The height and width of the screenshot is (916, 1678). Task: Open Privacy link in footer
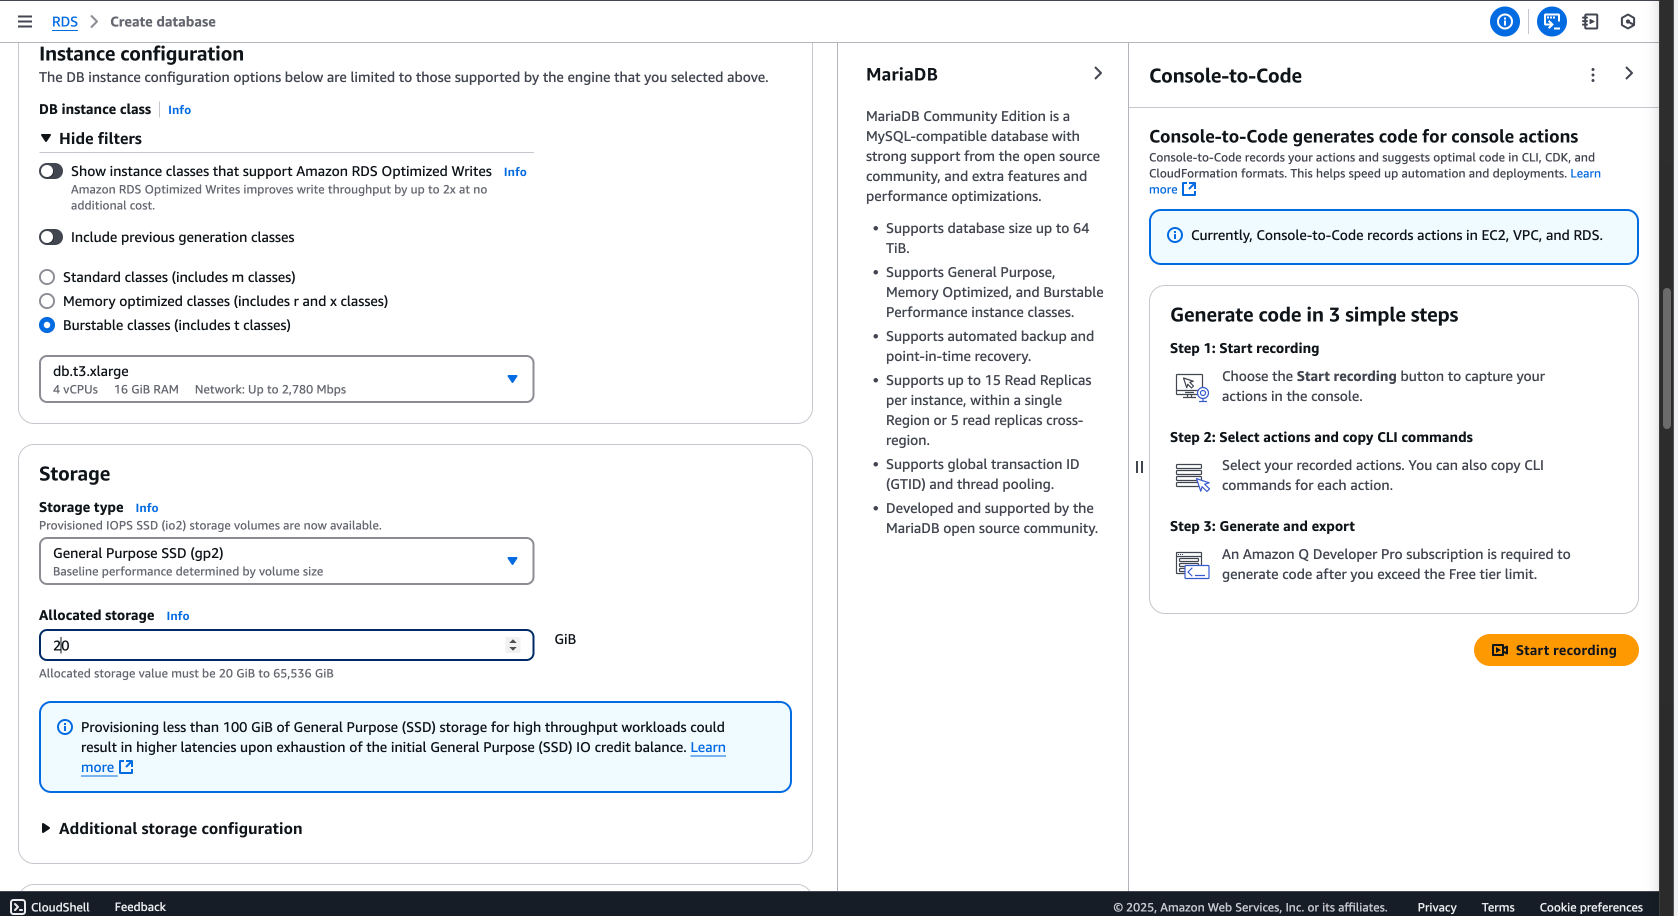click(1437, 907)
